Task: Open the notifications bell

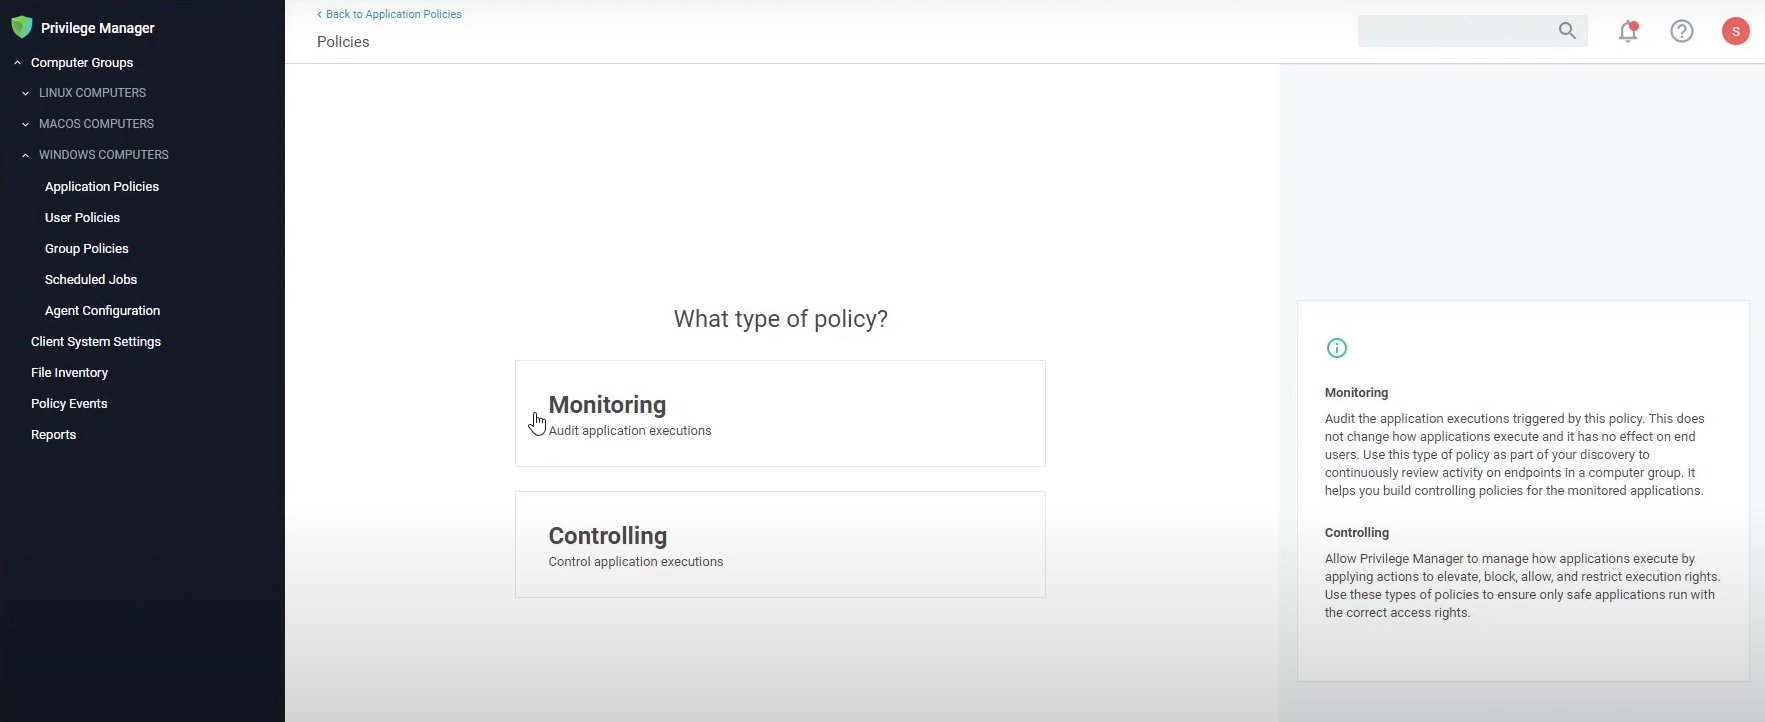Action: pyautogui.click(x=1628, y=31)
